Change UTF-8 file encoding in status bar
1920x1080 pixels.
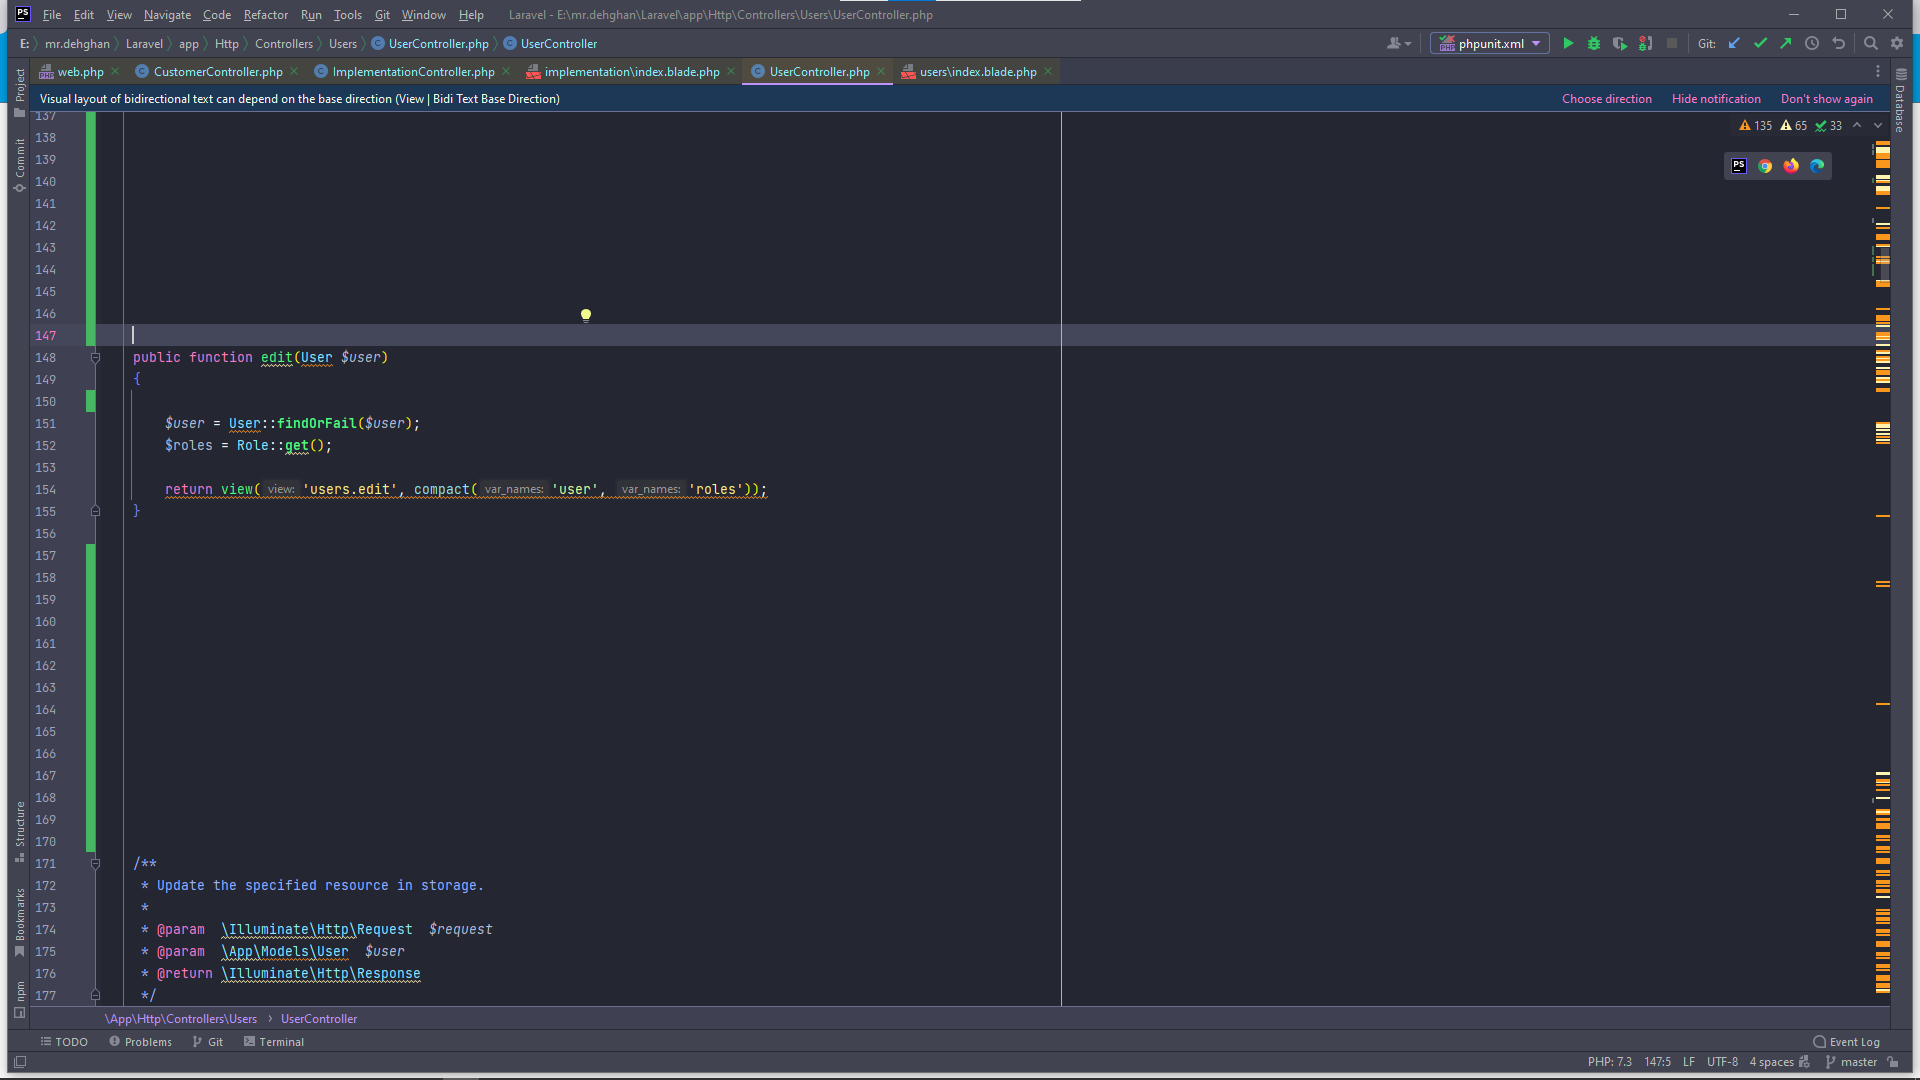coord(1722,1063)
